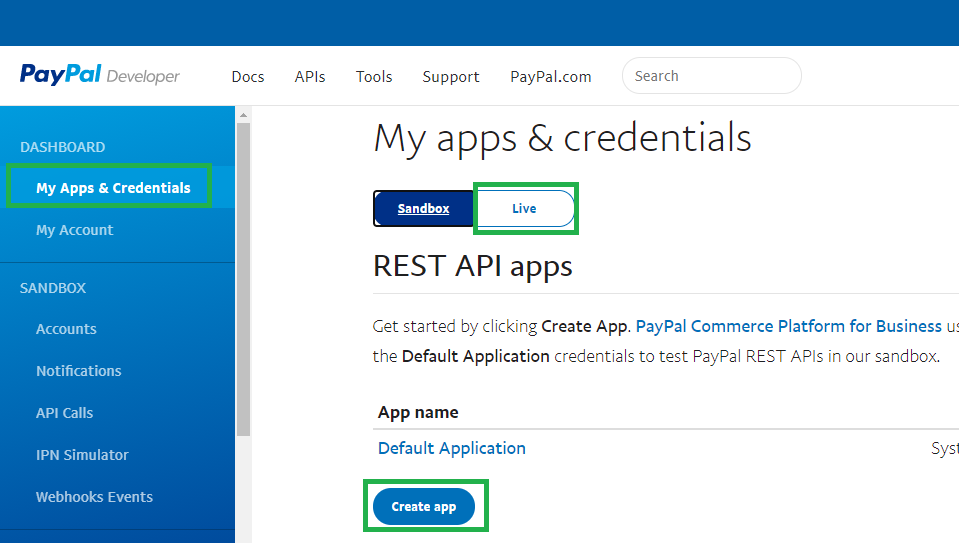Viewport: 959px width, 543px height.
Task: Open Sandbox Accounts in sidebar
Action: (66, 329)
